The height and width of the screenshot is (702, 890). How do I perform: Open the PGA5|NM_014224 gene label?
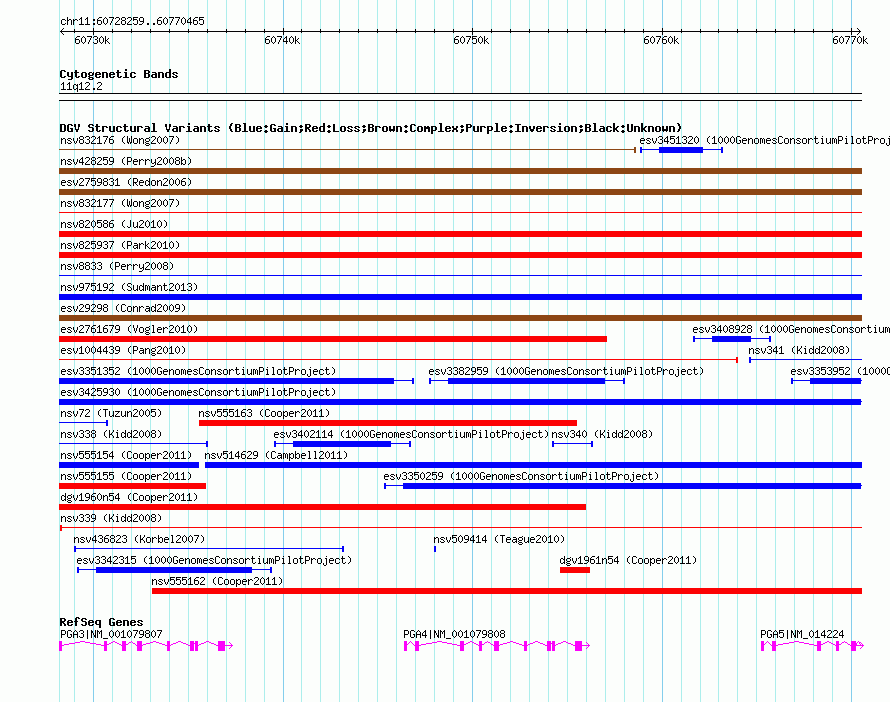point(802,634)
